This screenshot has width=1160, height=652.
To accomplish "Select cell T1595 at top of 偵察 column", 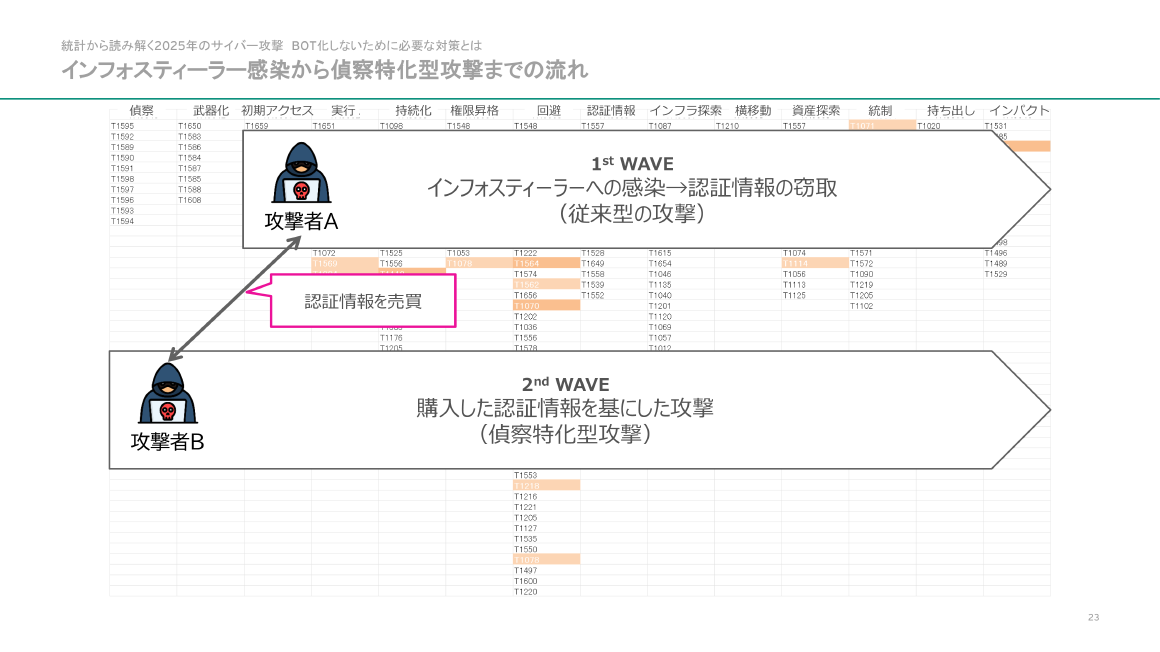I will click(x=122, y=124).
